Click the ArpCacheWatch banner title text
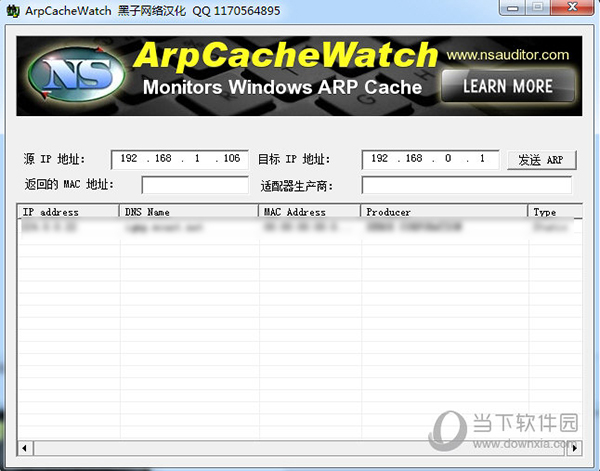The image size is (600, 471). [285, 55]
